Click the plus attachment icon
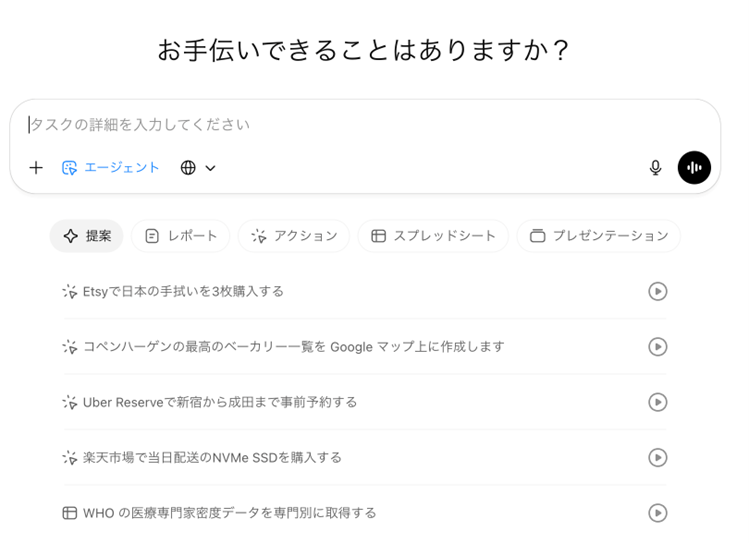Viewport: 749px width, 543px height. tap(36, 168)
